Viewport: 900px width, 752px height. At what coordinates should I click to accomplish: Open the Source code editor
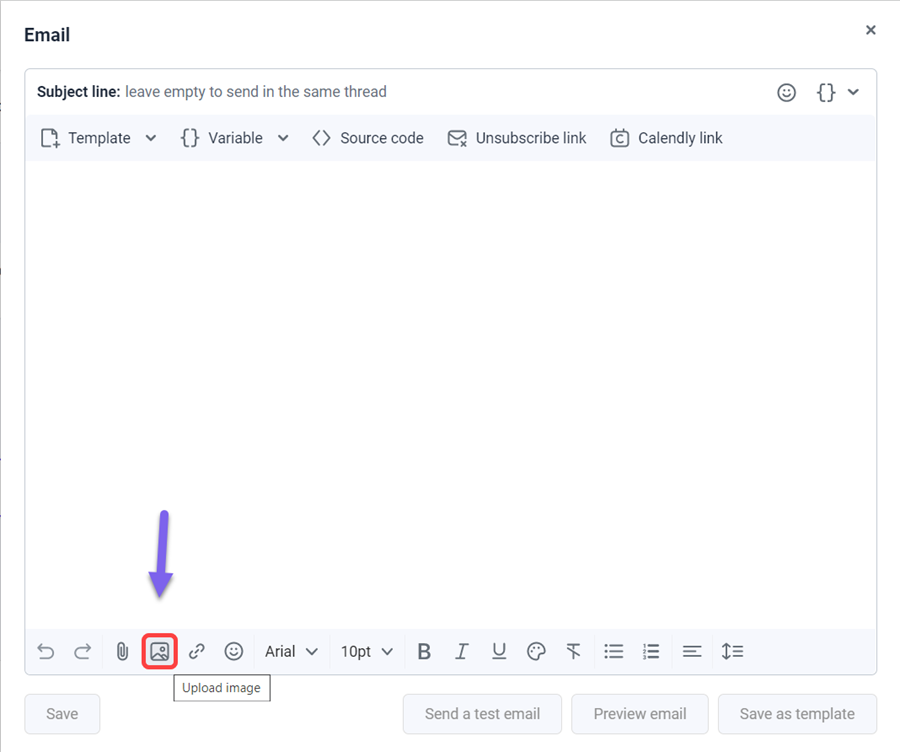[x=368, y=138]
